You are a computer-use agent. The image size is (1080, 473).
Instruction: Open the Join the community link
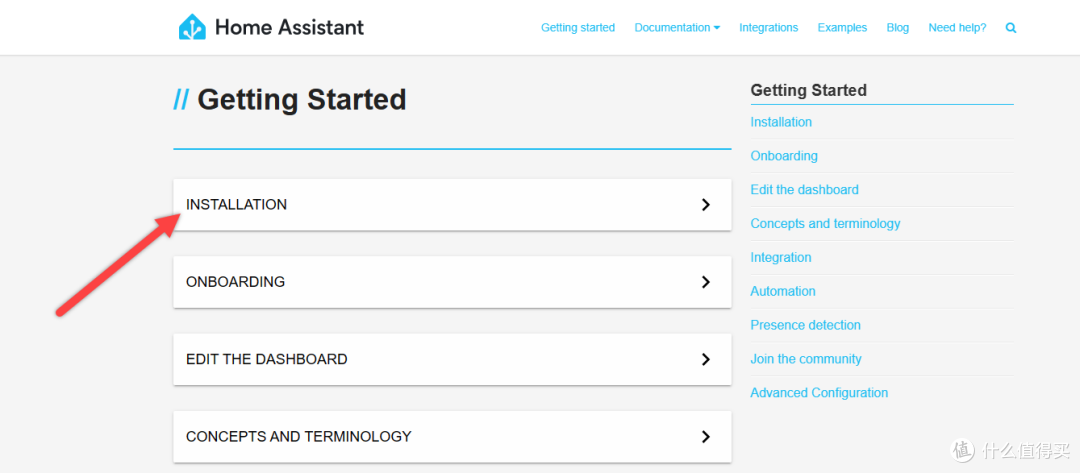[x=806, y=359]
